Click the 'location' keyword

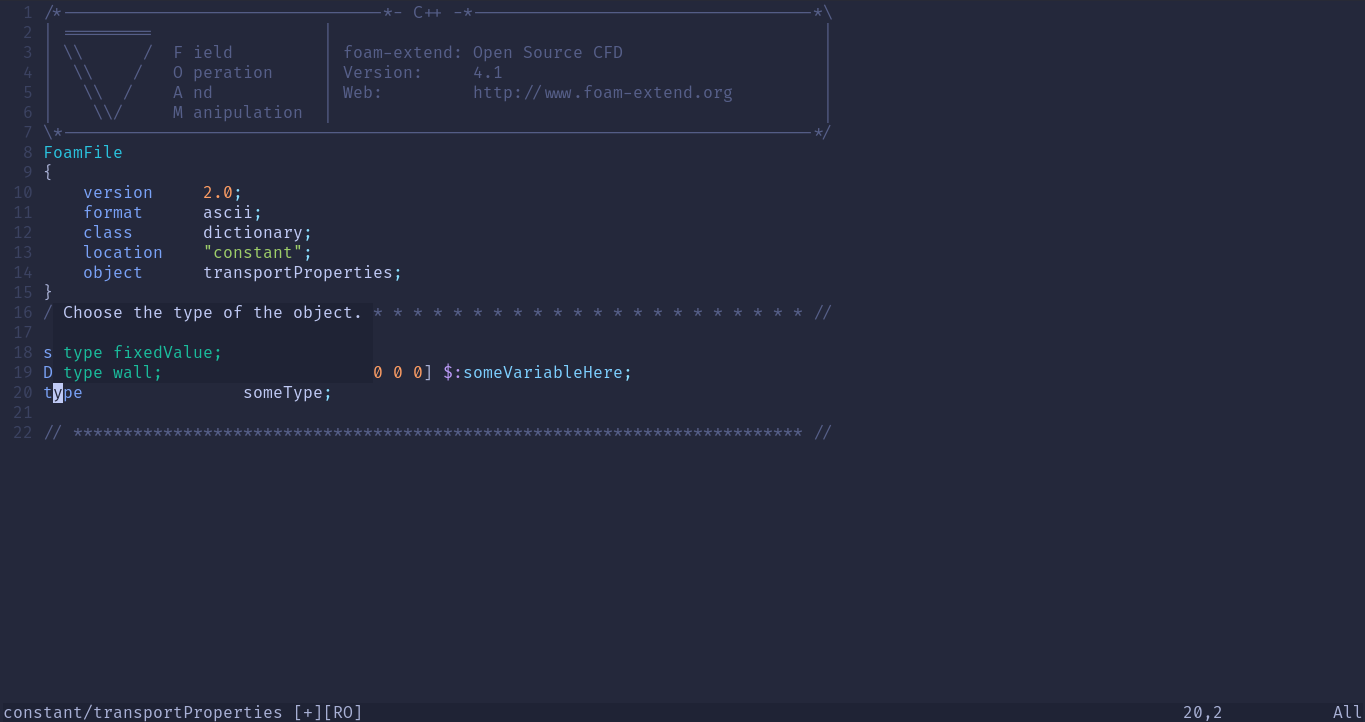click(x=123, y=252)
